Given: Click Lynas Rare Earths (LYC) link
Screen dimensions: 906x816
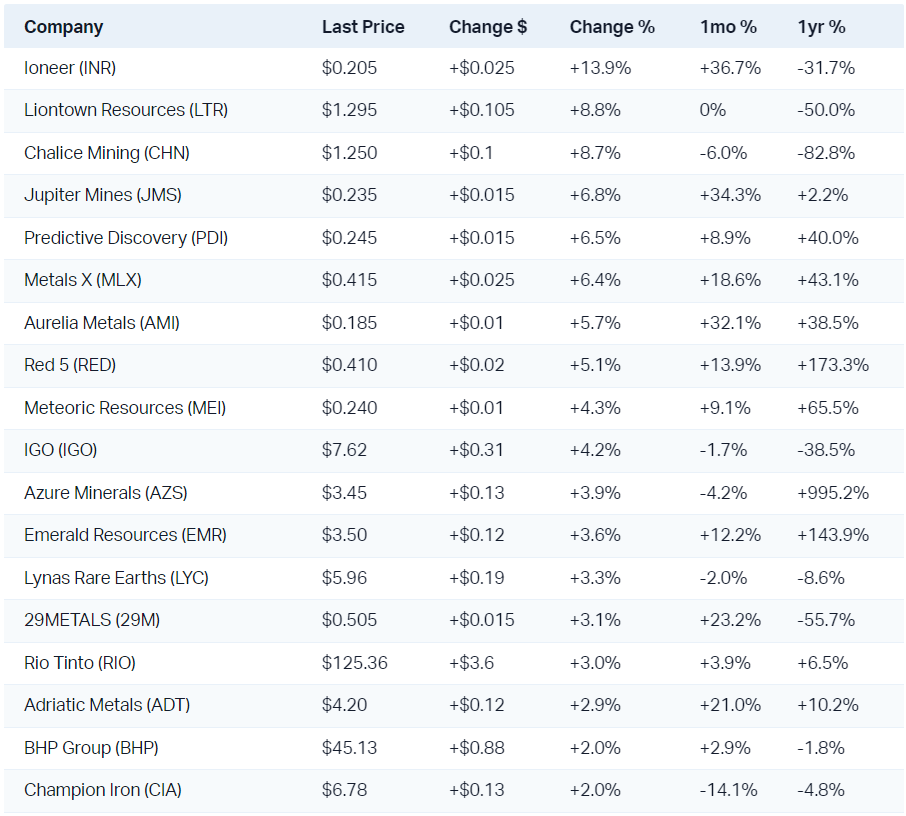Looking at the screenshot, I should [x=116, y=578].
